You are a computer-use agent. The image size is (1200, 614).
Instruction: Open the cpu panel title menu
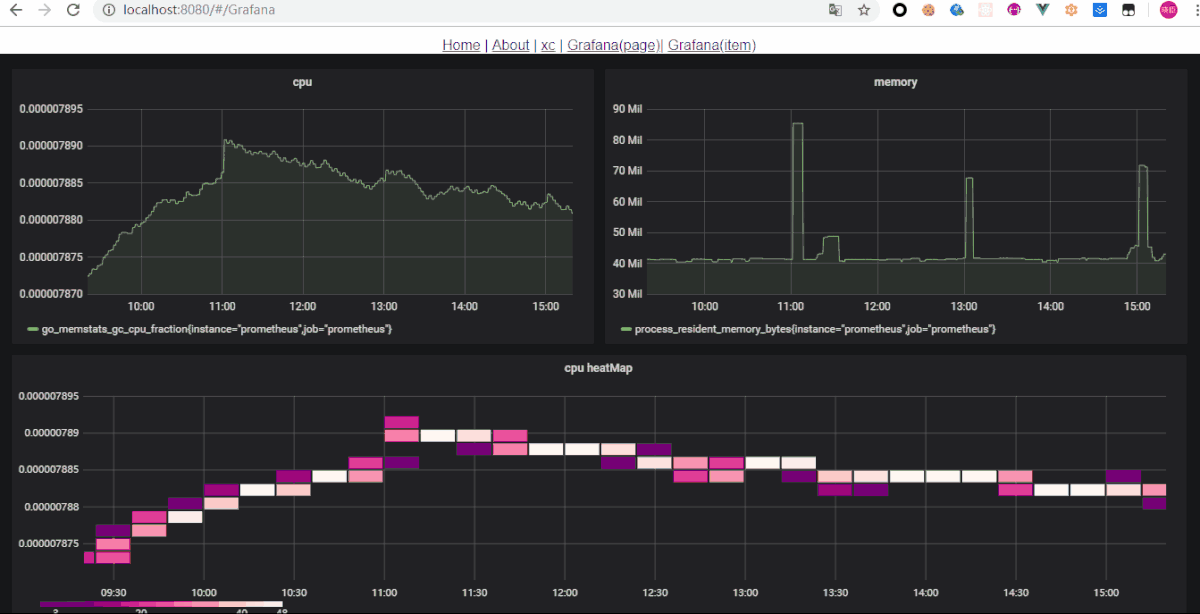[302, 82]
